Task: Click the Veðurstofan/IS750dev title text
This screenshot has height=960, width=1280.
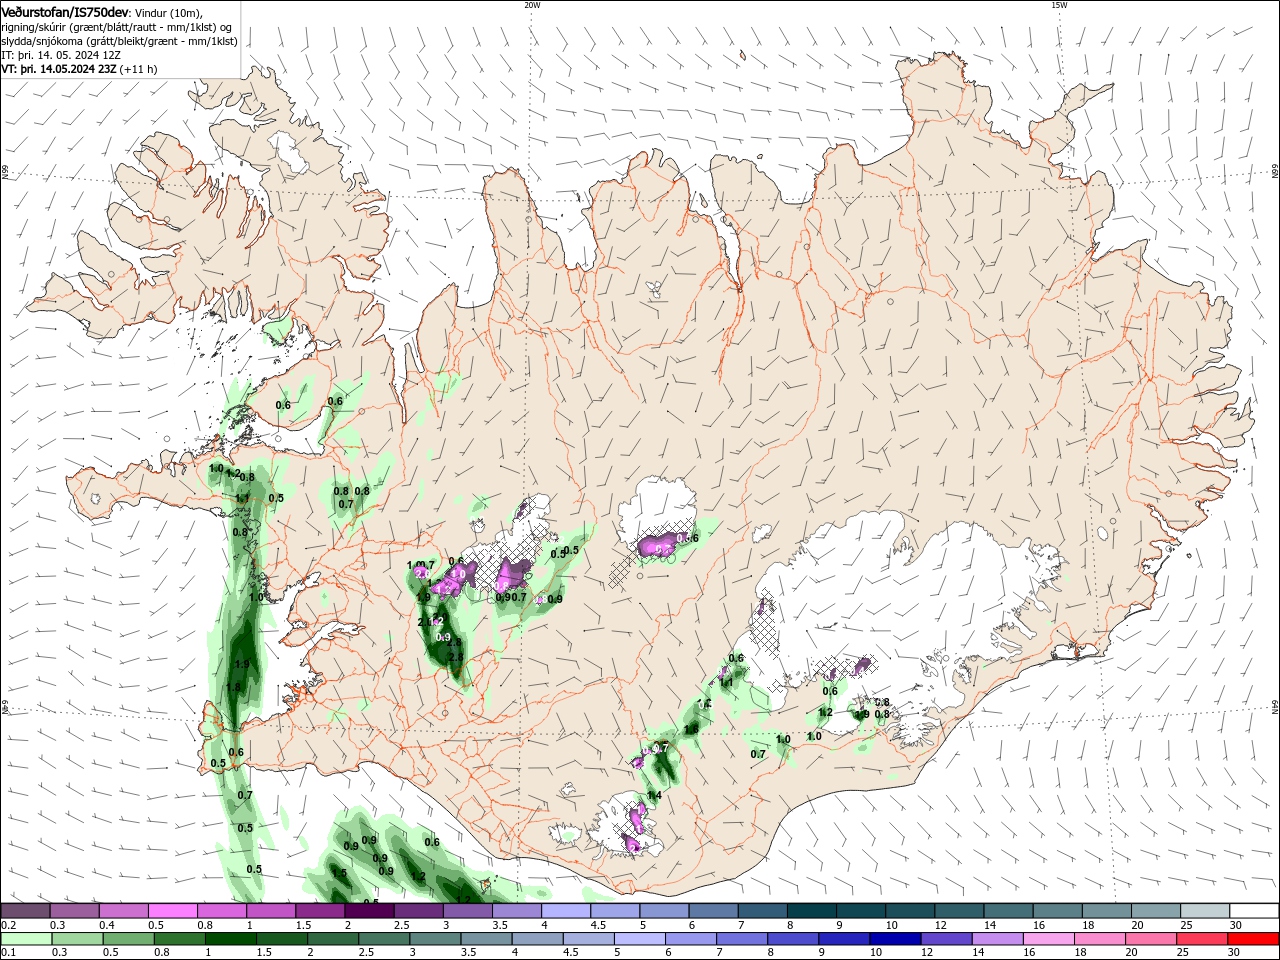Action: 65,11
